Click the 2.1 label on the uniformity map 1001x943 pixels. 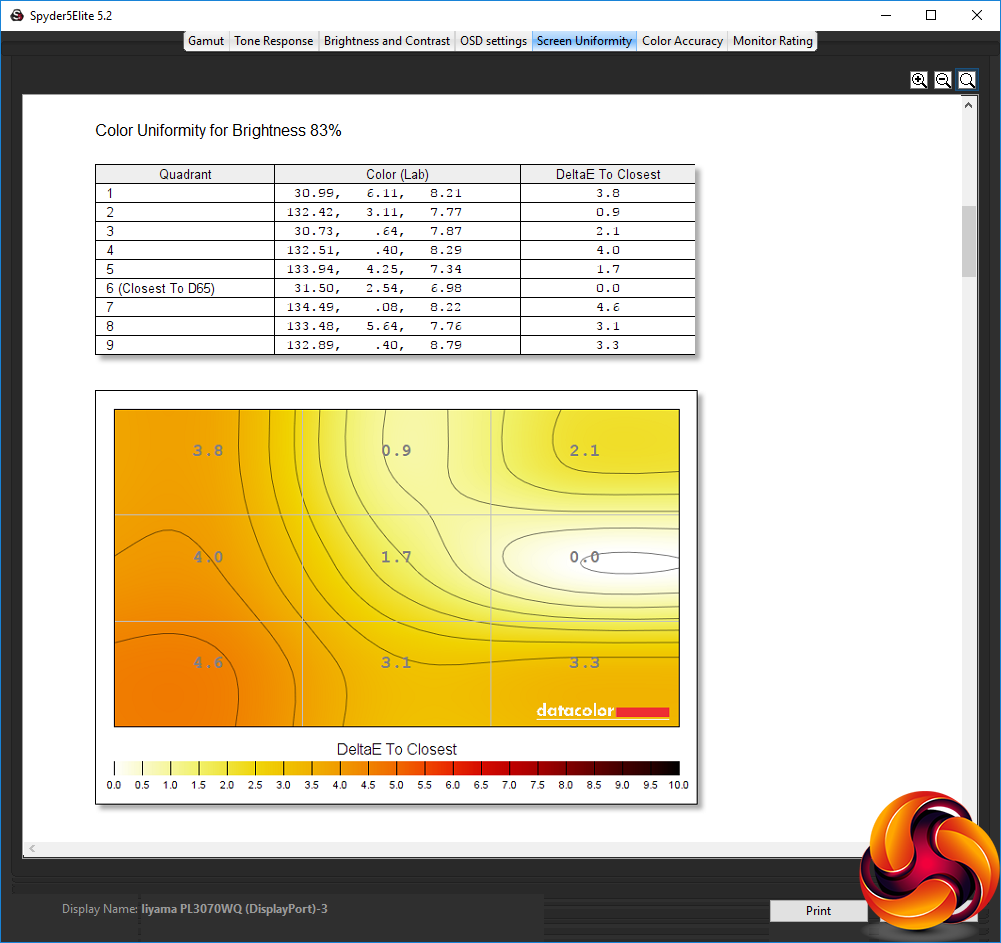(584, 451)
